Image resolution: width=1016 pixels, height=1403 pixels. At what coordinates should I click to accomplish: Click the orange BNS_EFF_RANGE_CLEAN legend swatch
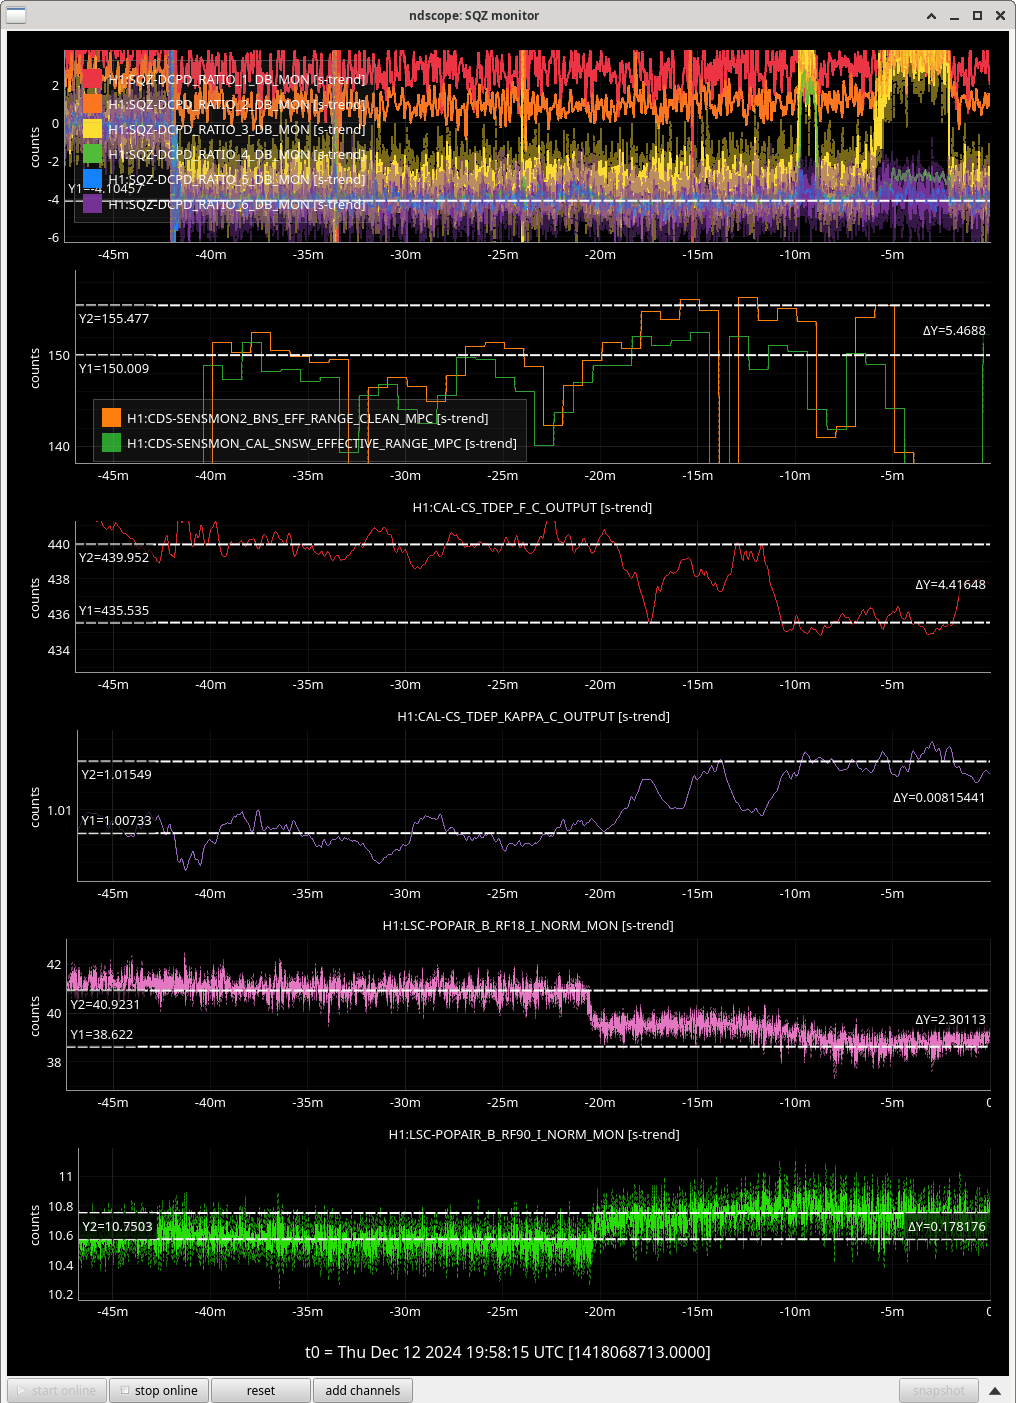pos(111,418)
